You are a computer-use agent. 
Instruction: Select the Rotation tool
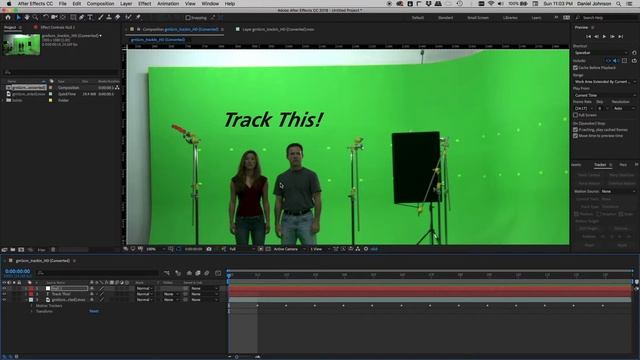(x=45, y=18)
